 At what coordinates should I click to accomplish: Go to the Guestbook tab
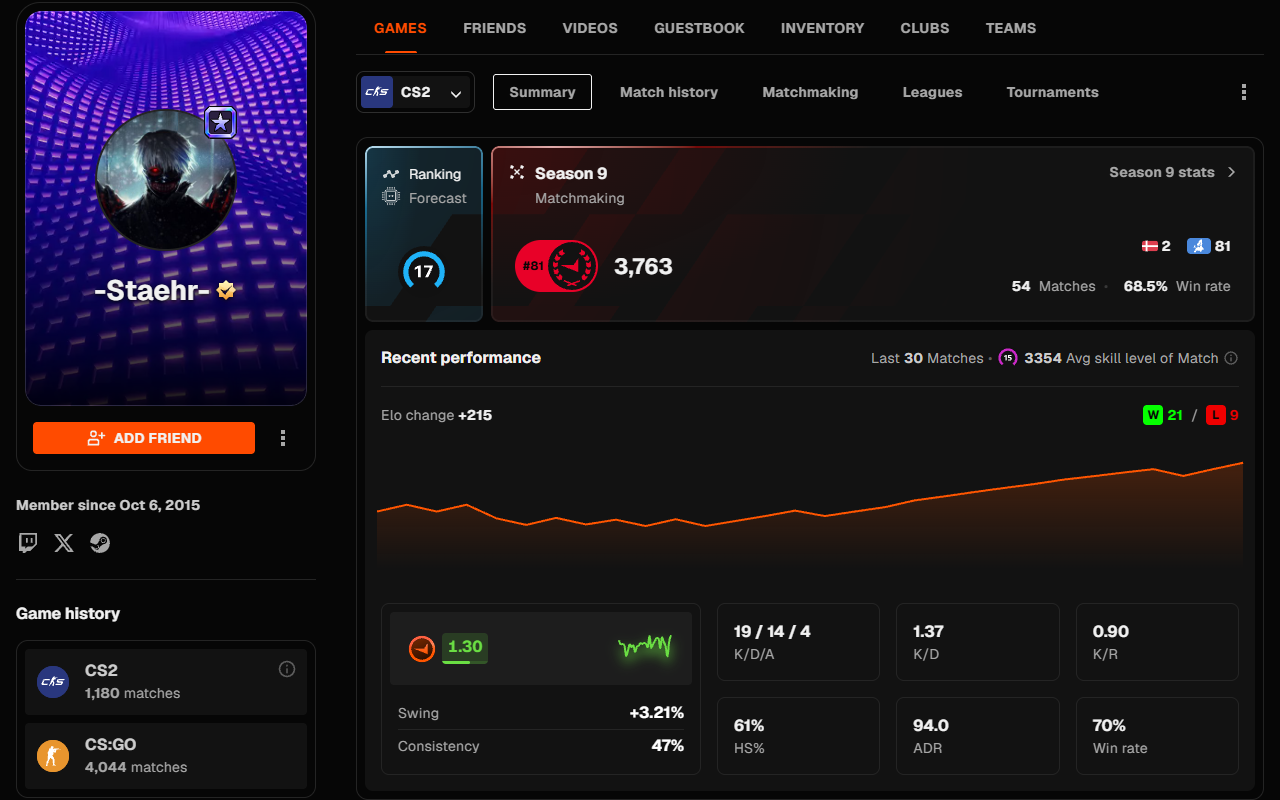click(x=699, y=28)
